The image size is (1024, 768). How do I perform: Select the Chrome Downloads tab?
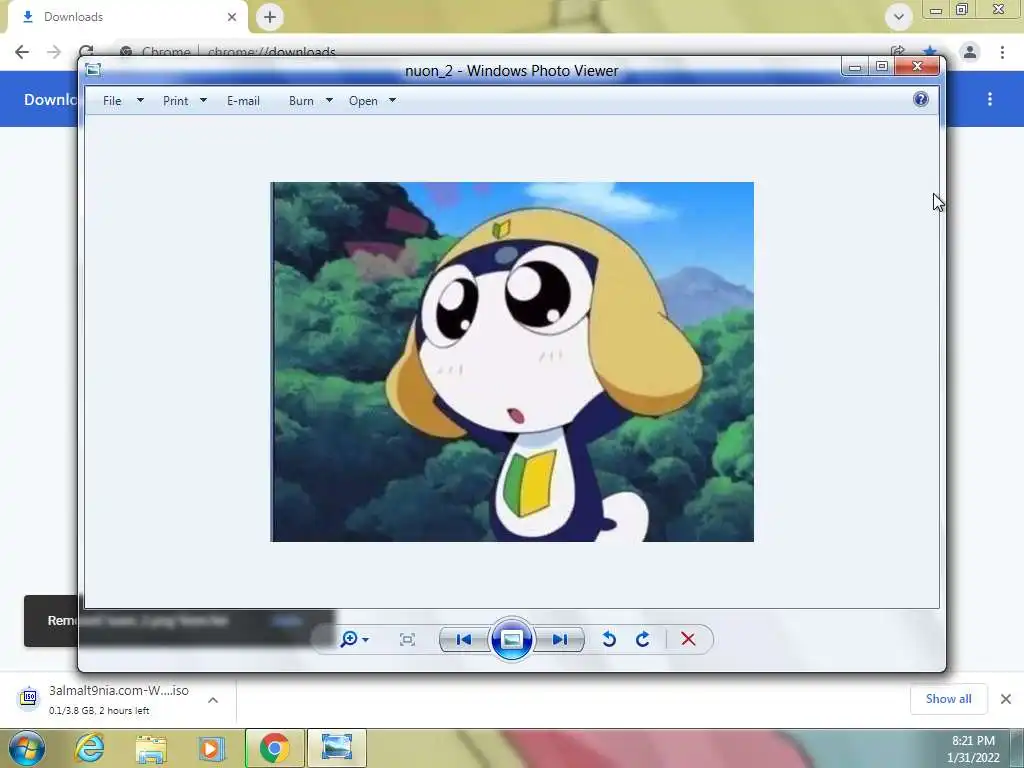(x=127, y=17)
